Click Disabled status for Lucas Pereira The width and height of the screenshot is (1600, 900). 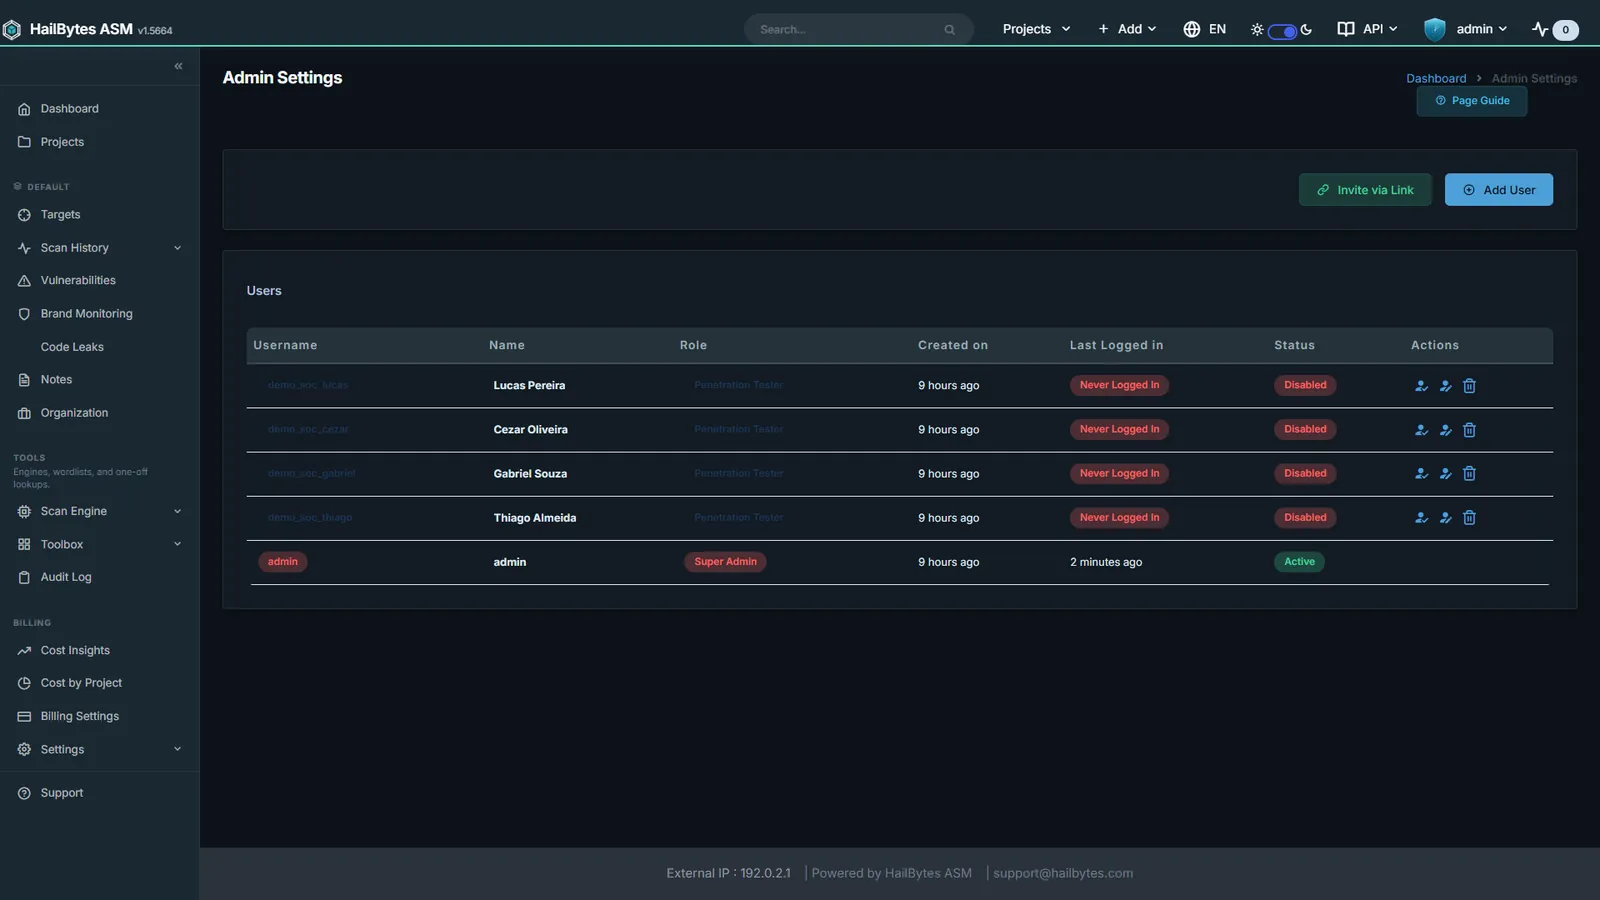1305,385
